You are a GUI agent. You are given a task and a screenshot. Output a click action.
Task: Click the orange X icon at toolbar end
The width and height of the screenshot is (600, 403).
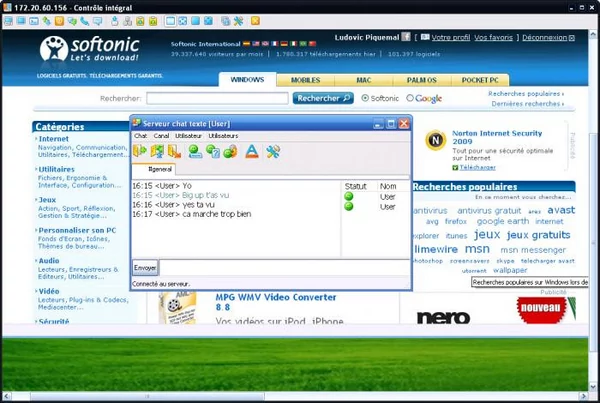point(255,21)
